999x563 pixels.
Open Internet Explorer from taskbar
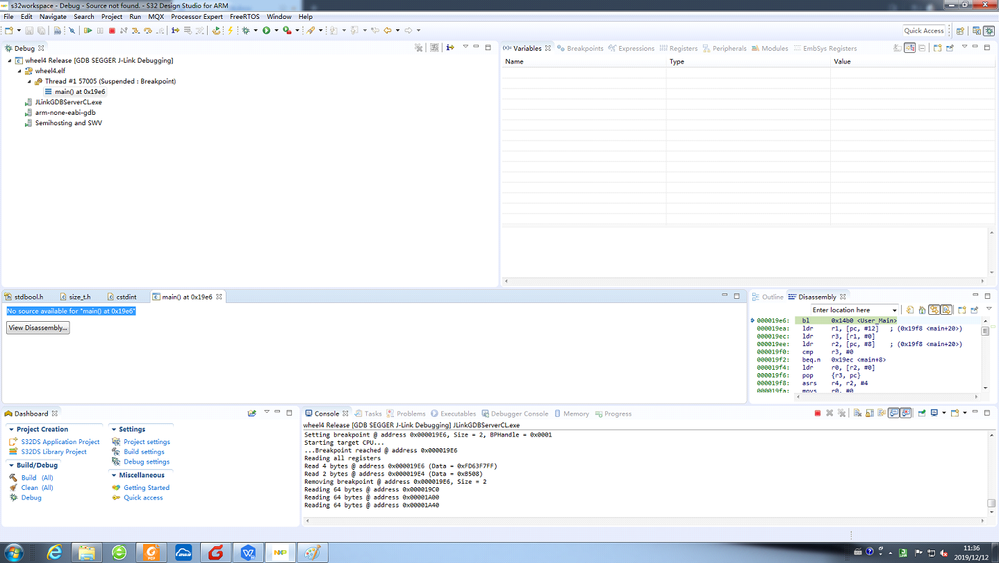[55, 552]
